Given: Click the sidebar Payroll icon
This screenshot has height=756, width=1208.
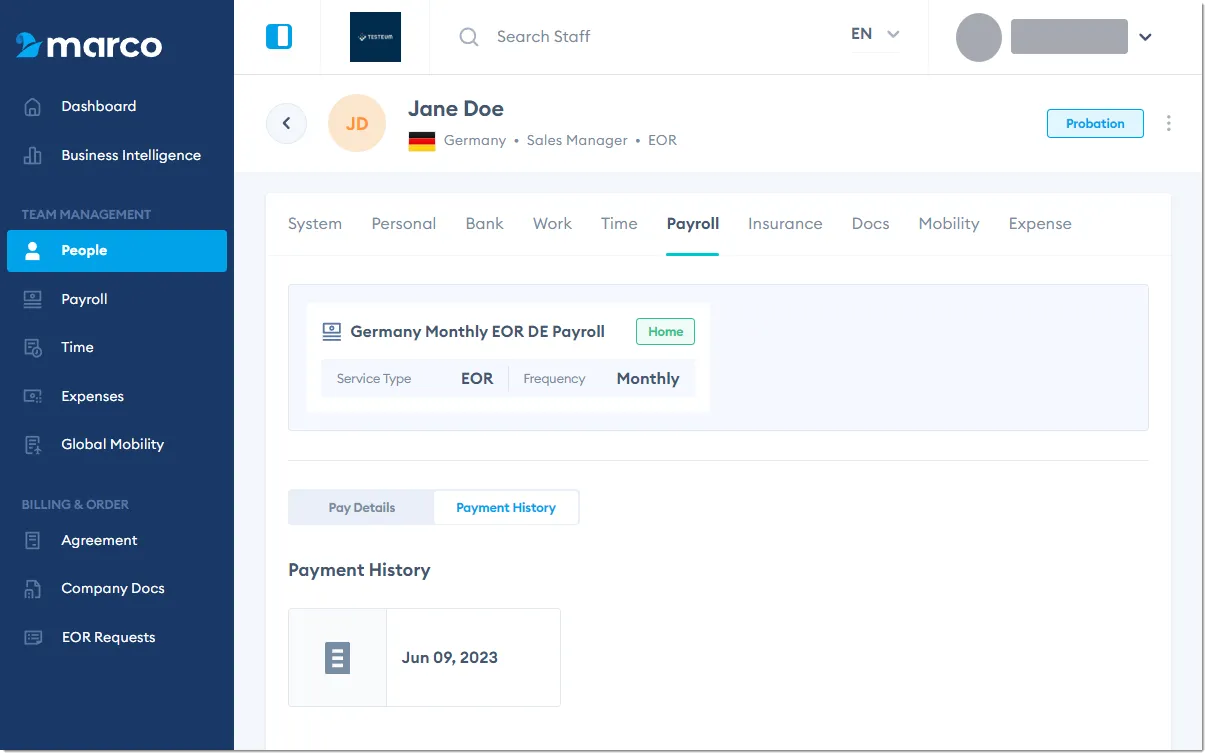Looking at the screenshot, I should [33, 299].
